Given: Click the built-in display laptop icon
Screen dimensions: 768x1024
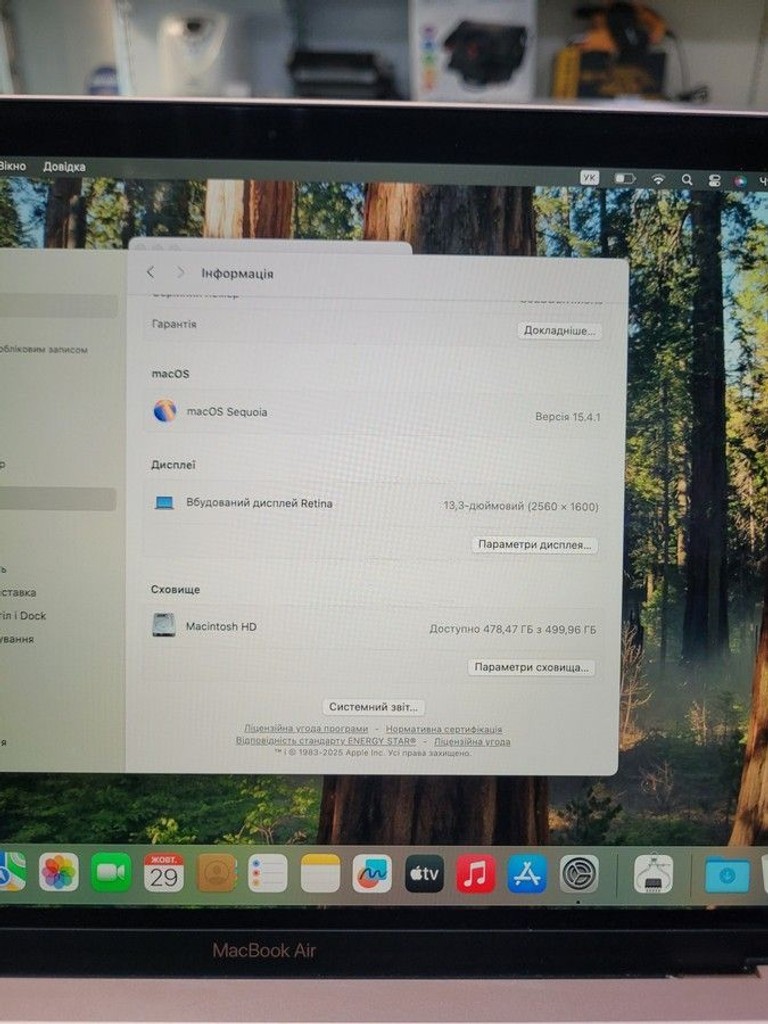Looking at the screenshot, I should click(164, 502).
